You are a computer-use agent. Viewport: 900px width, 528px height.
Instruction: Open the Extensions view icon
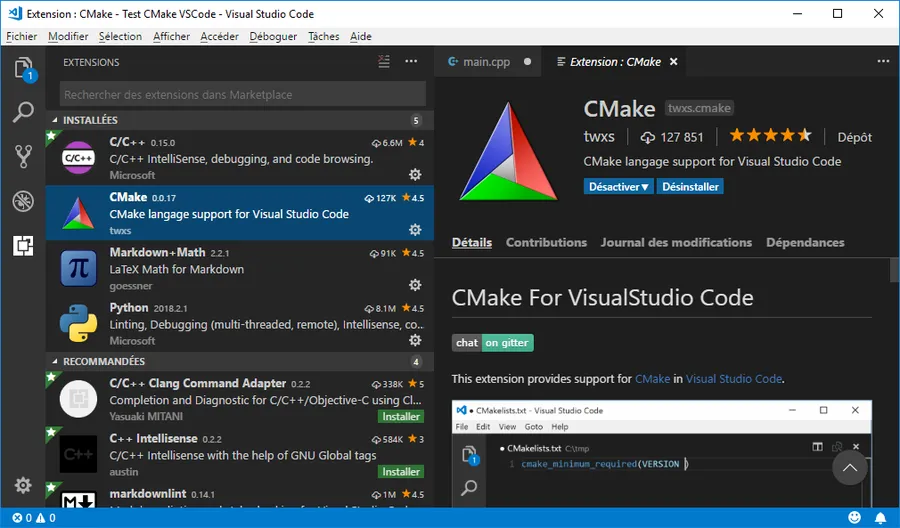23,246
